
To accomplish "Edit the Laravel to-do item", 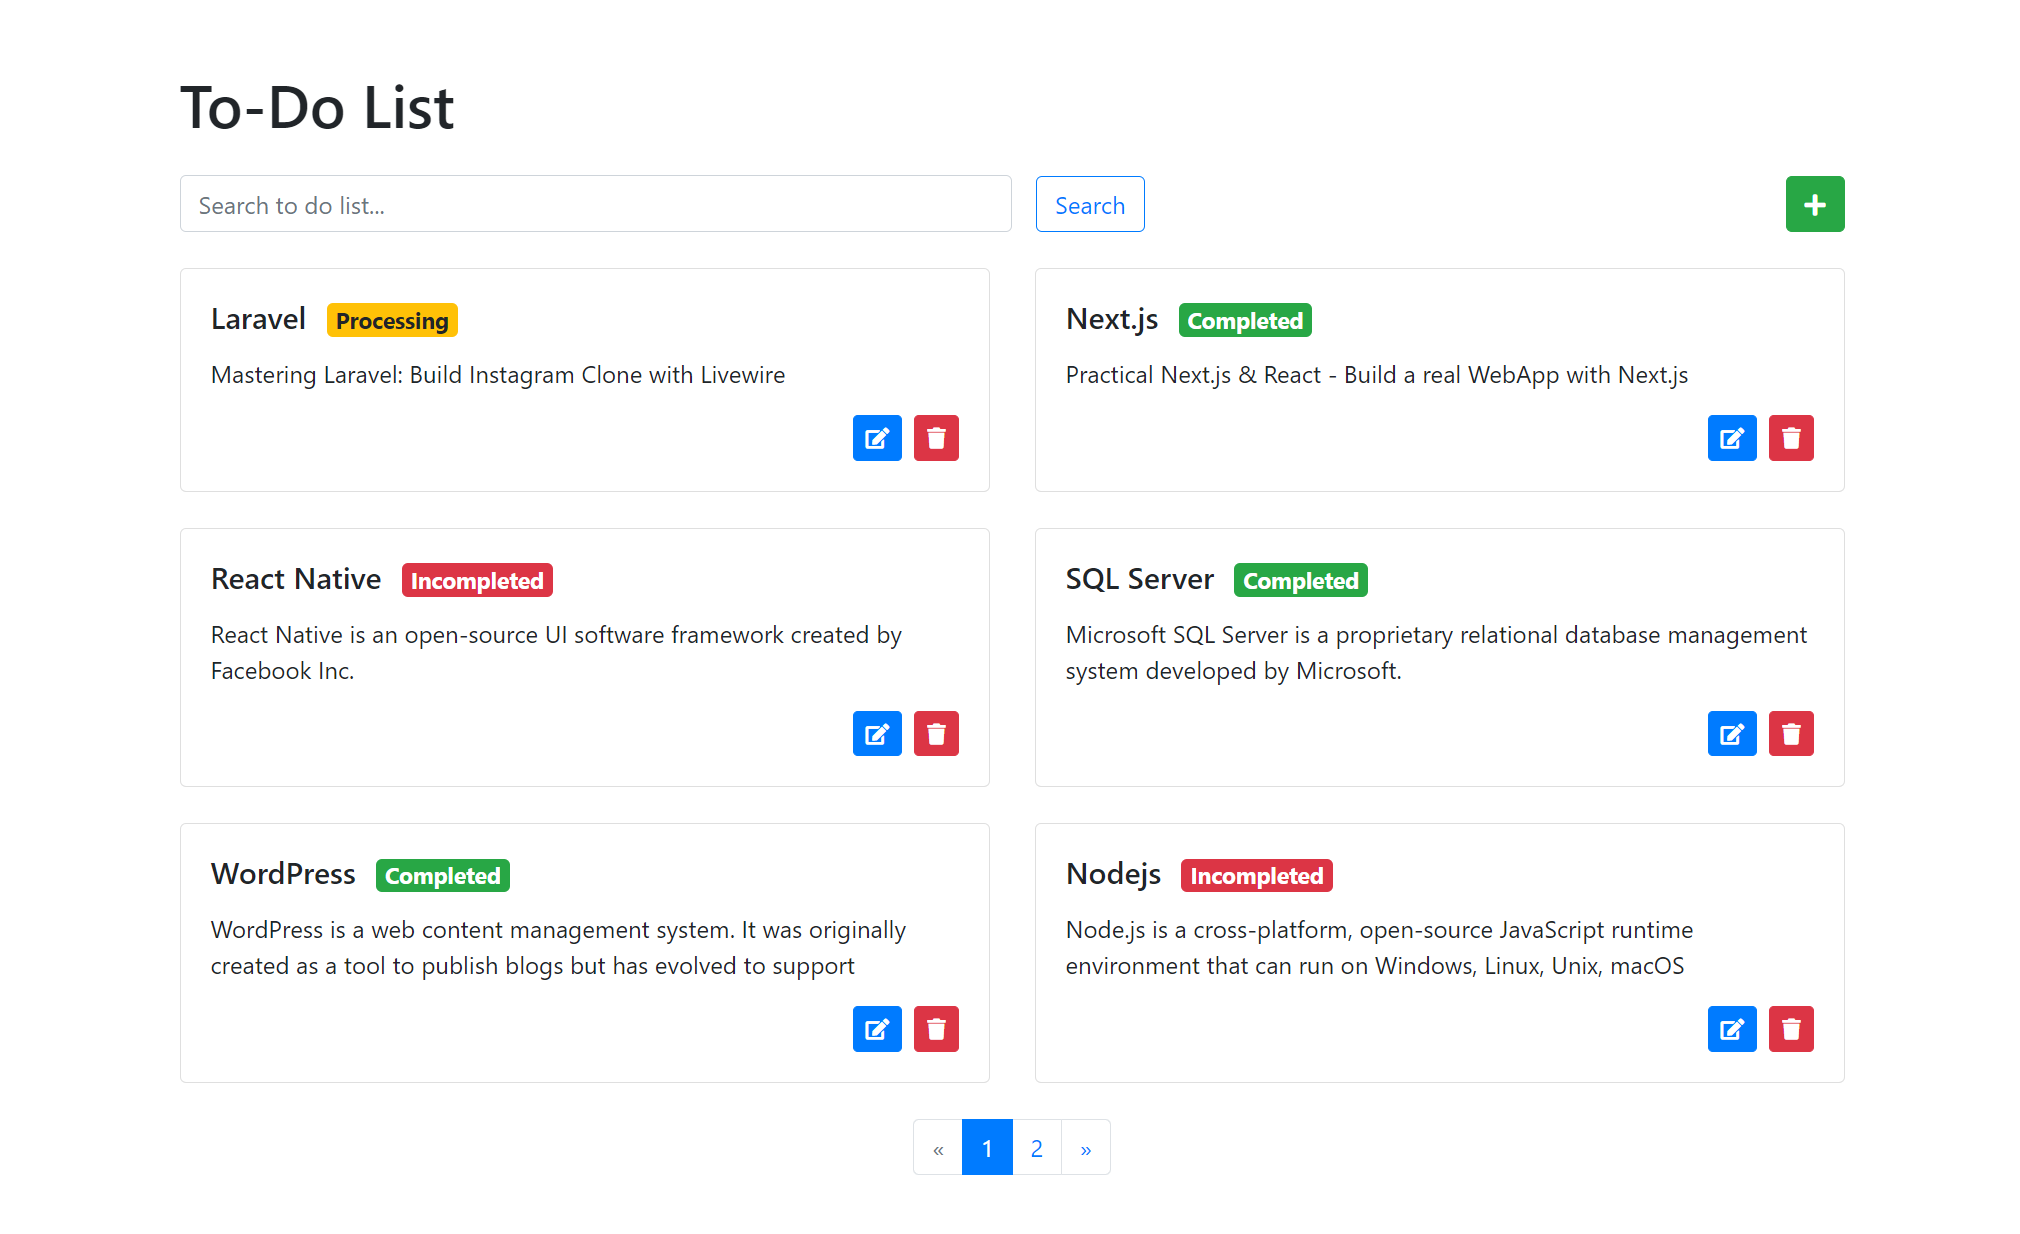I will click(876, 438).
